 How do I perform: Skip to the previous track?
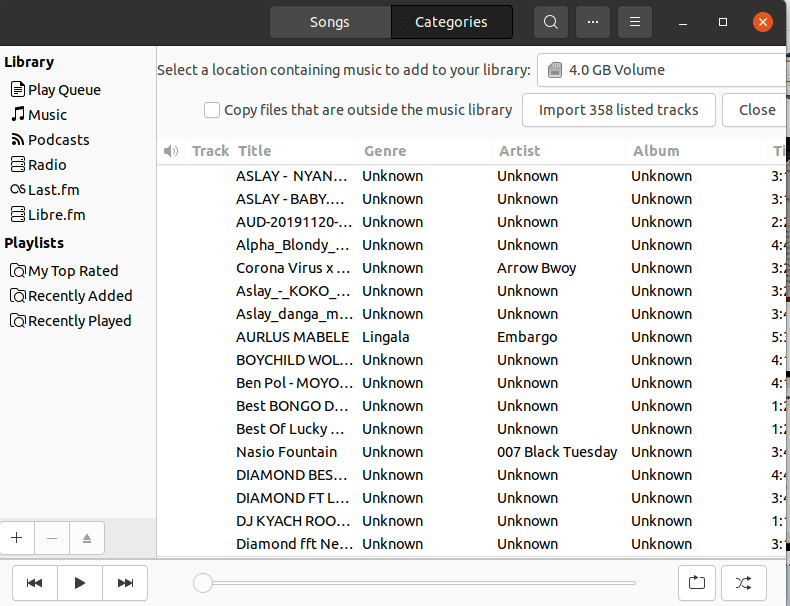click(34, 583)
